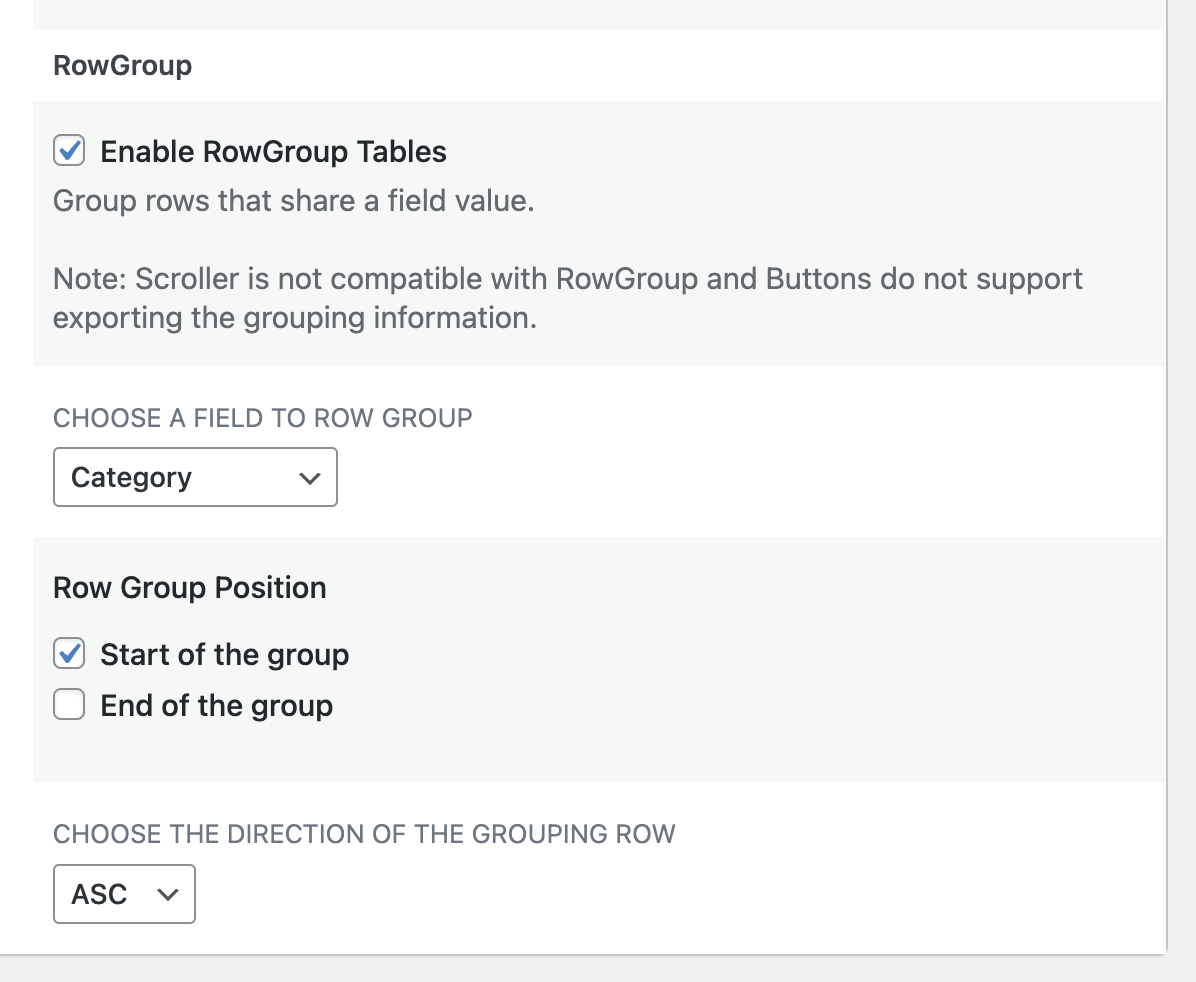Click the "End of the group" label text

[x=216, y=706]
